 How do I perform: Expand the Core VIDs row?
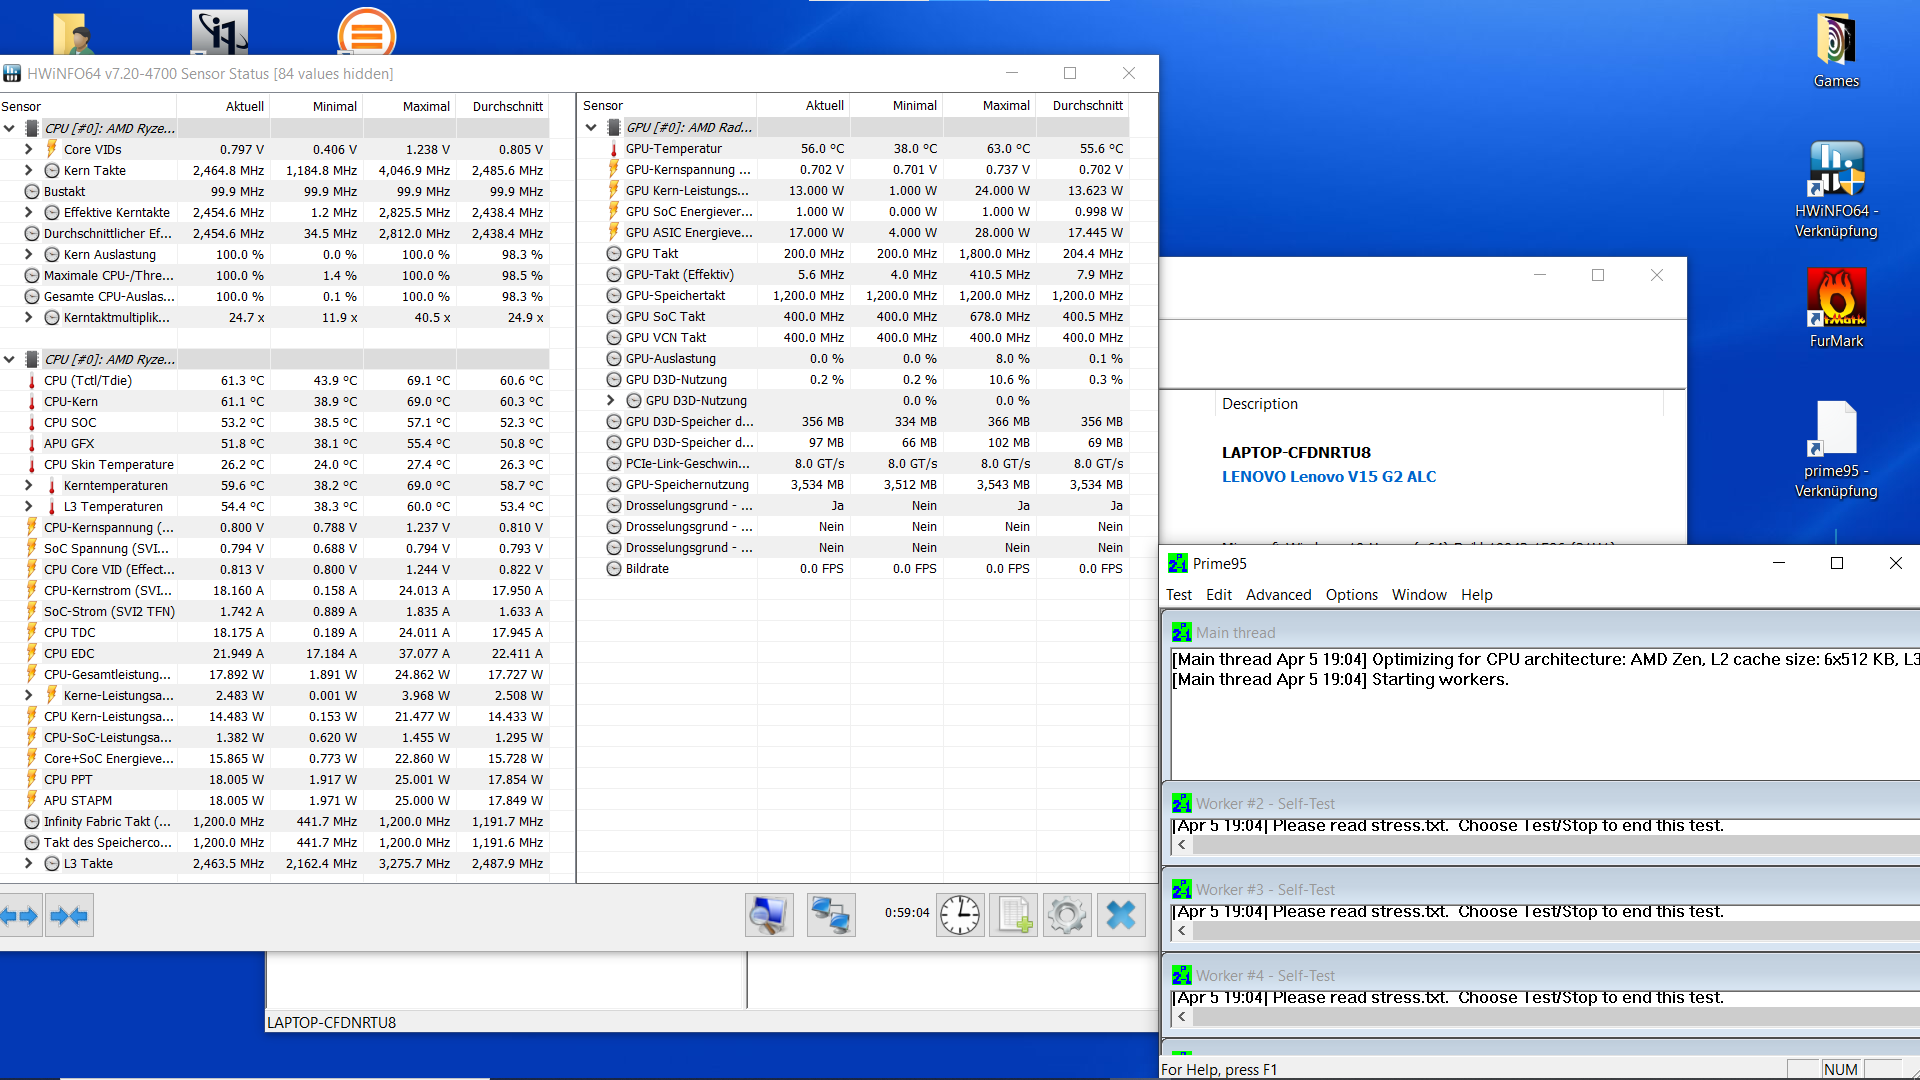(x=29, y=149)
